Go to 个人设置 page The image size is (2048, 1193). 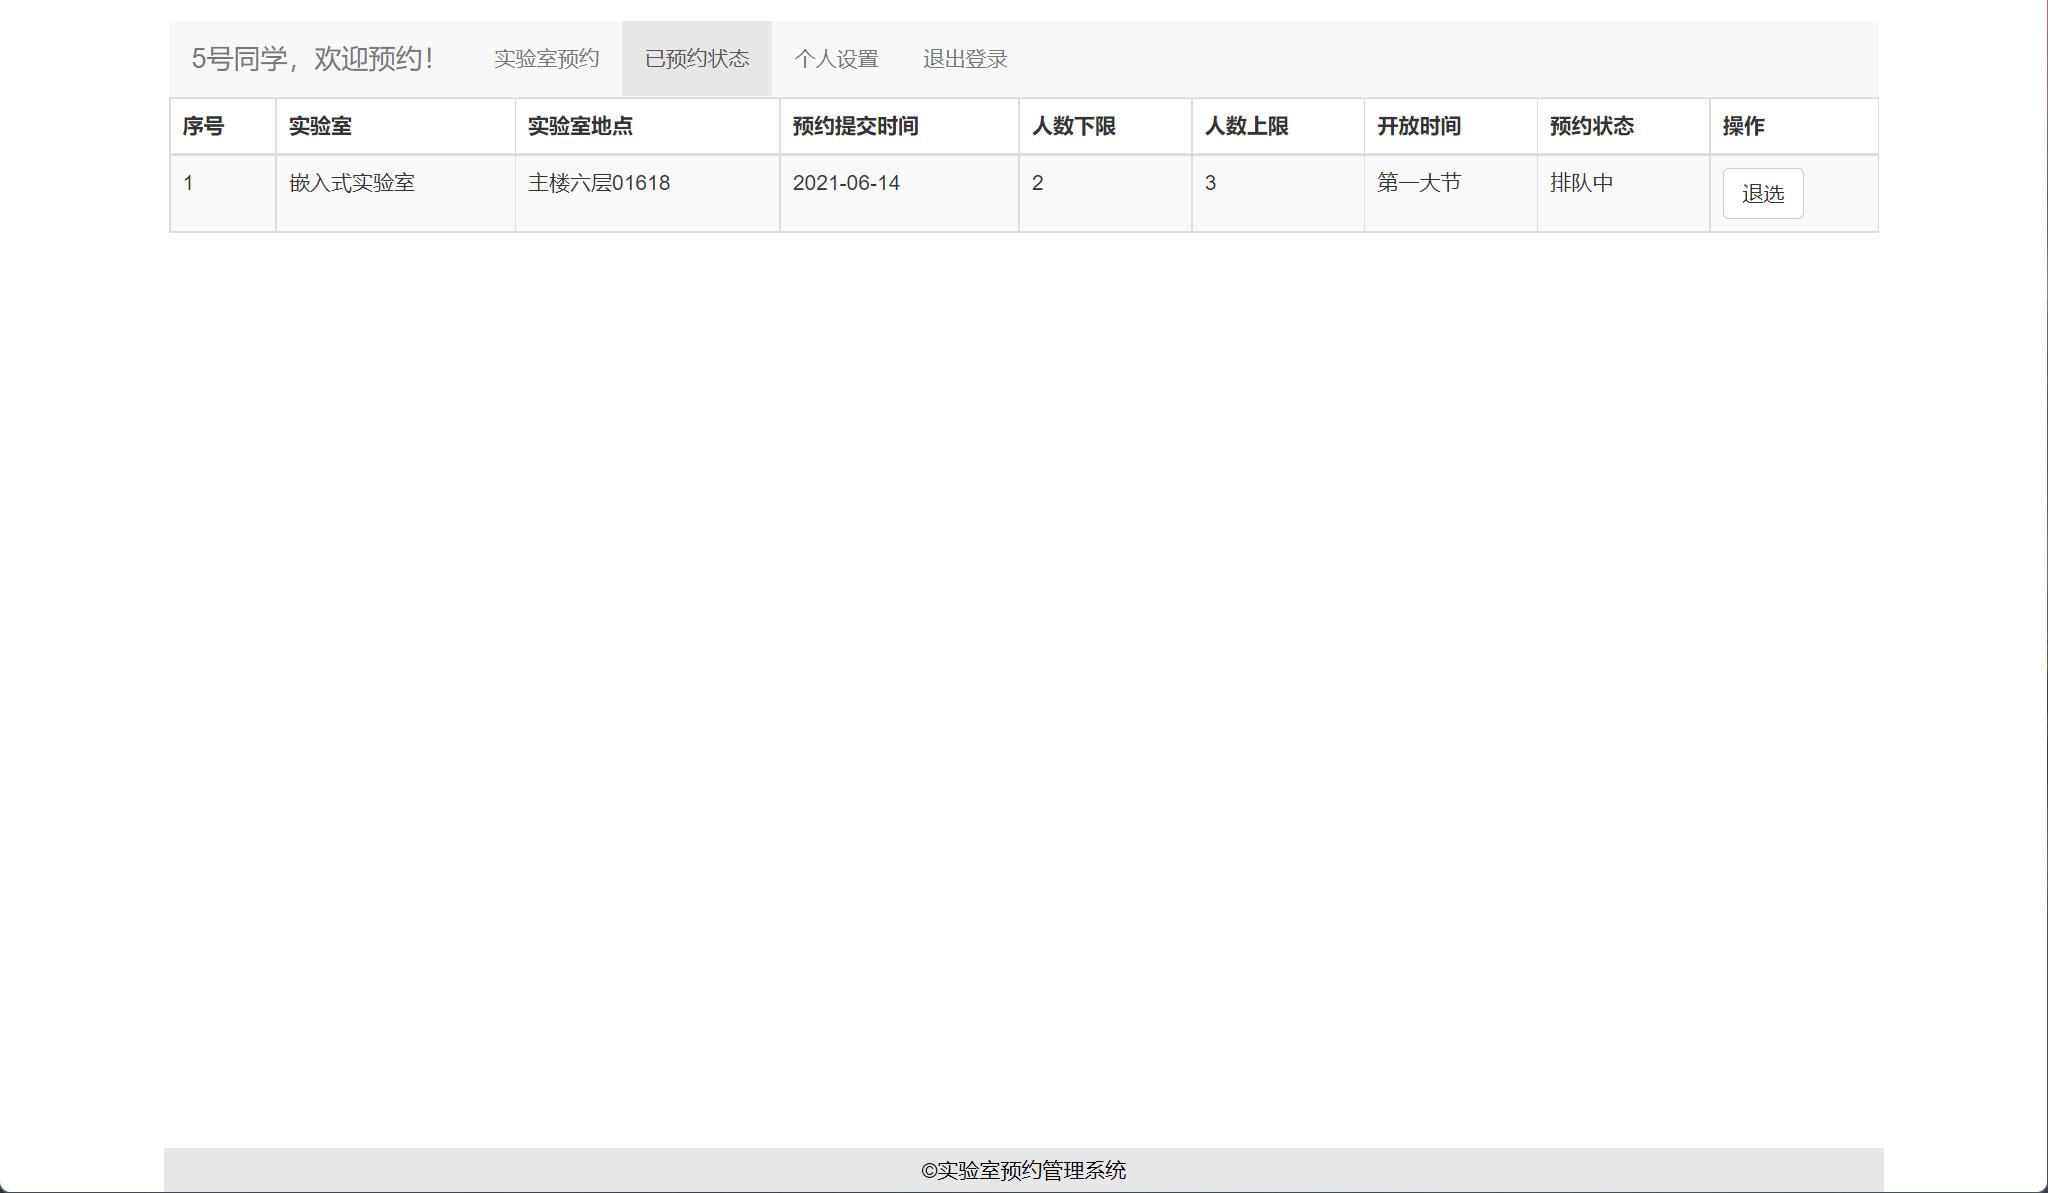point(836,59)
